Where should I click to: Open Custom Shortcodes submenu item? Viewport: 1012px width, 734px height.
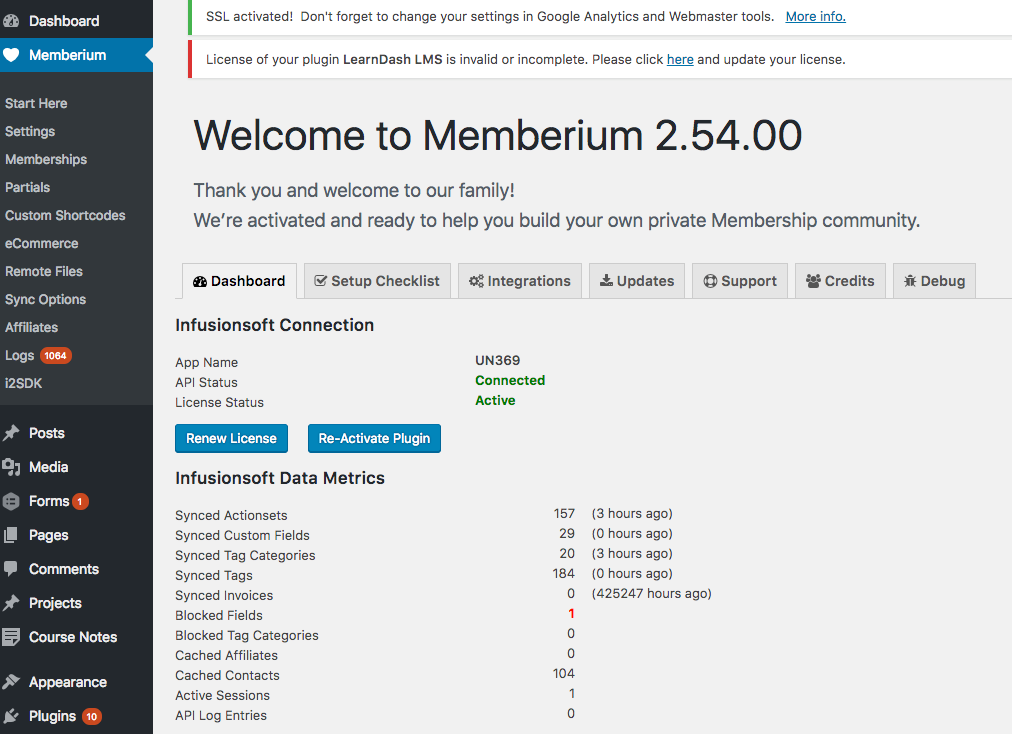click(x=65, y=216)
